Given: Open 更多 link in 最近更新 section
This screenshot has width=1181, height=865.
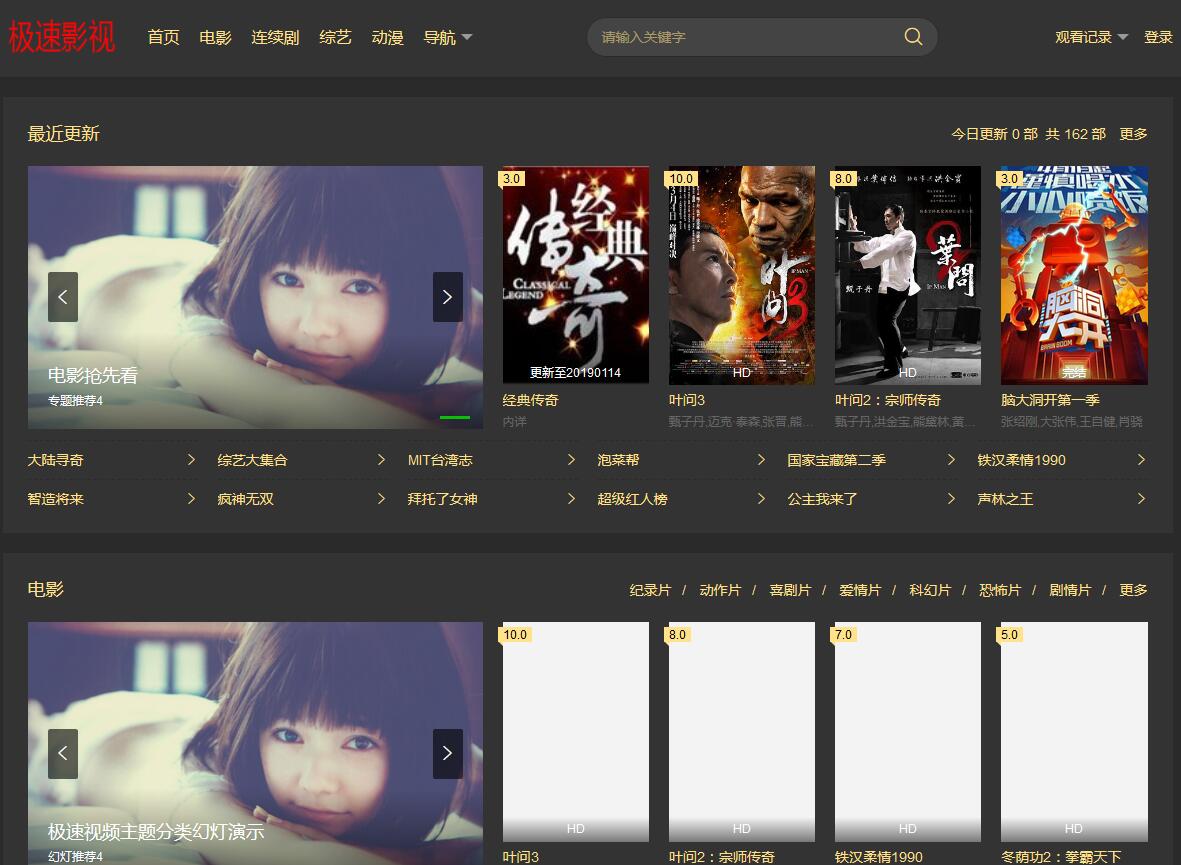Looking at the screenshot, I should [x=1133, y=134].
